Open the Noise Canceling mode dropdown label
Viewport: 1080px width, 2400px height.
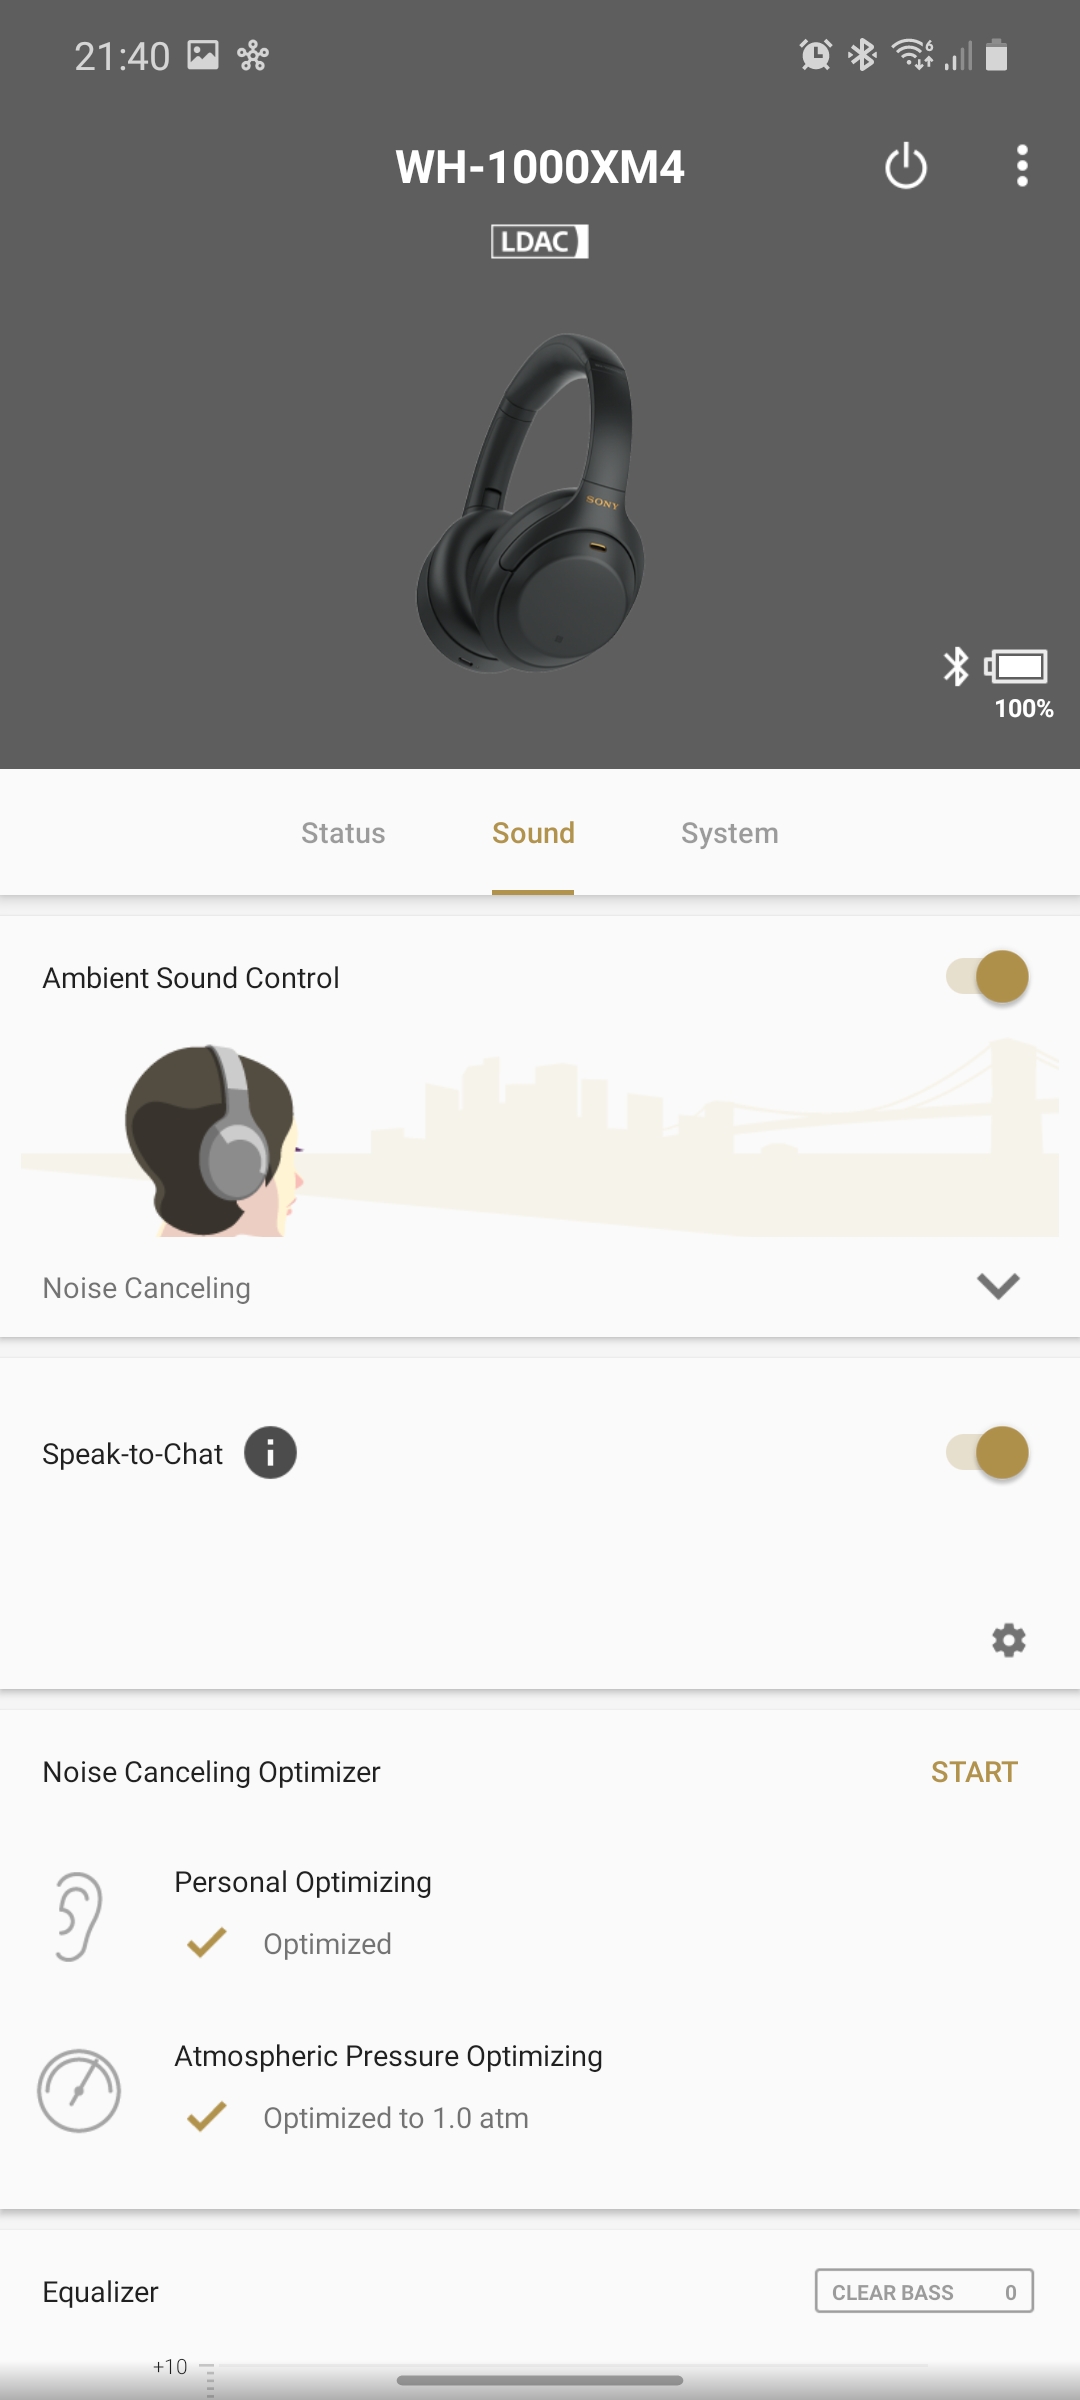pos(147,1288)
